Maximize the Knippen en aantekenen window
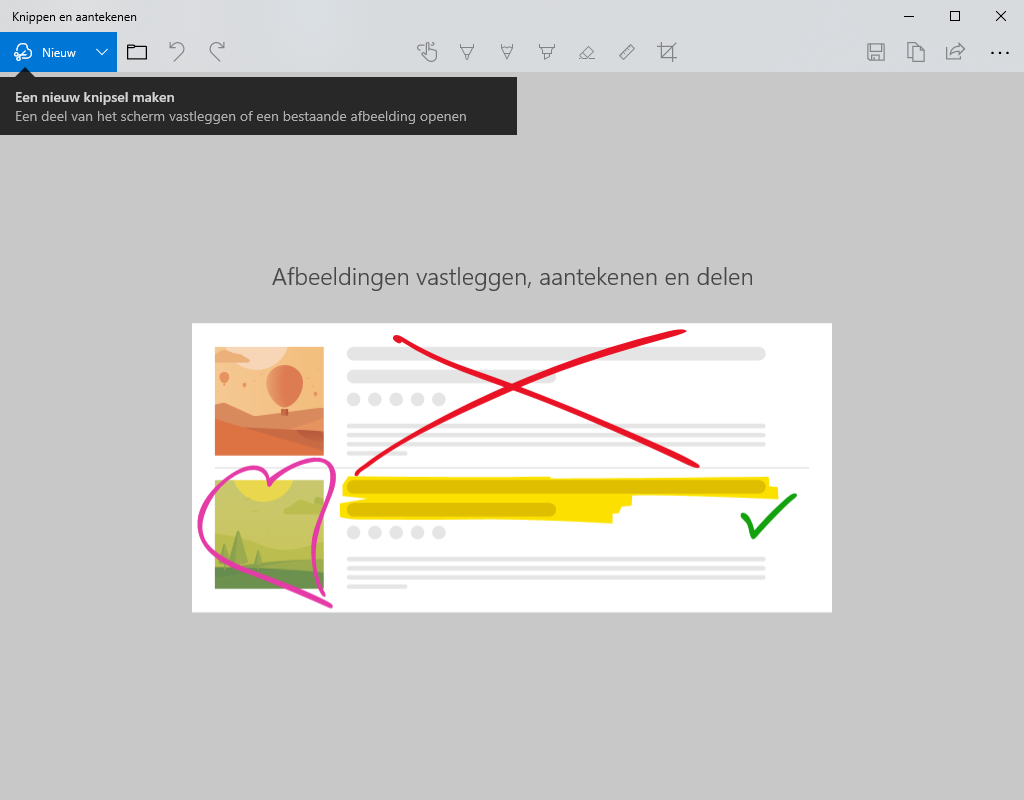 point(955,16)
